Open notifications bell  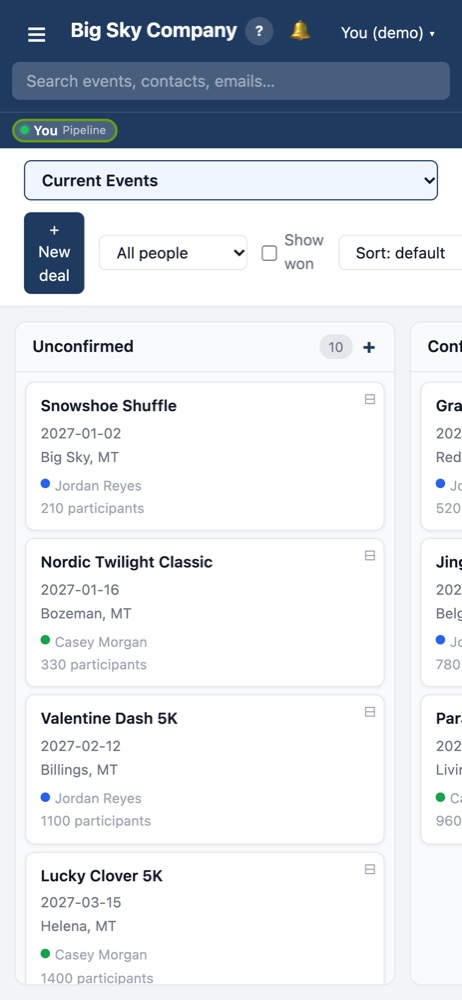click(x=301, y=31)
